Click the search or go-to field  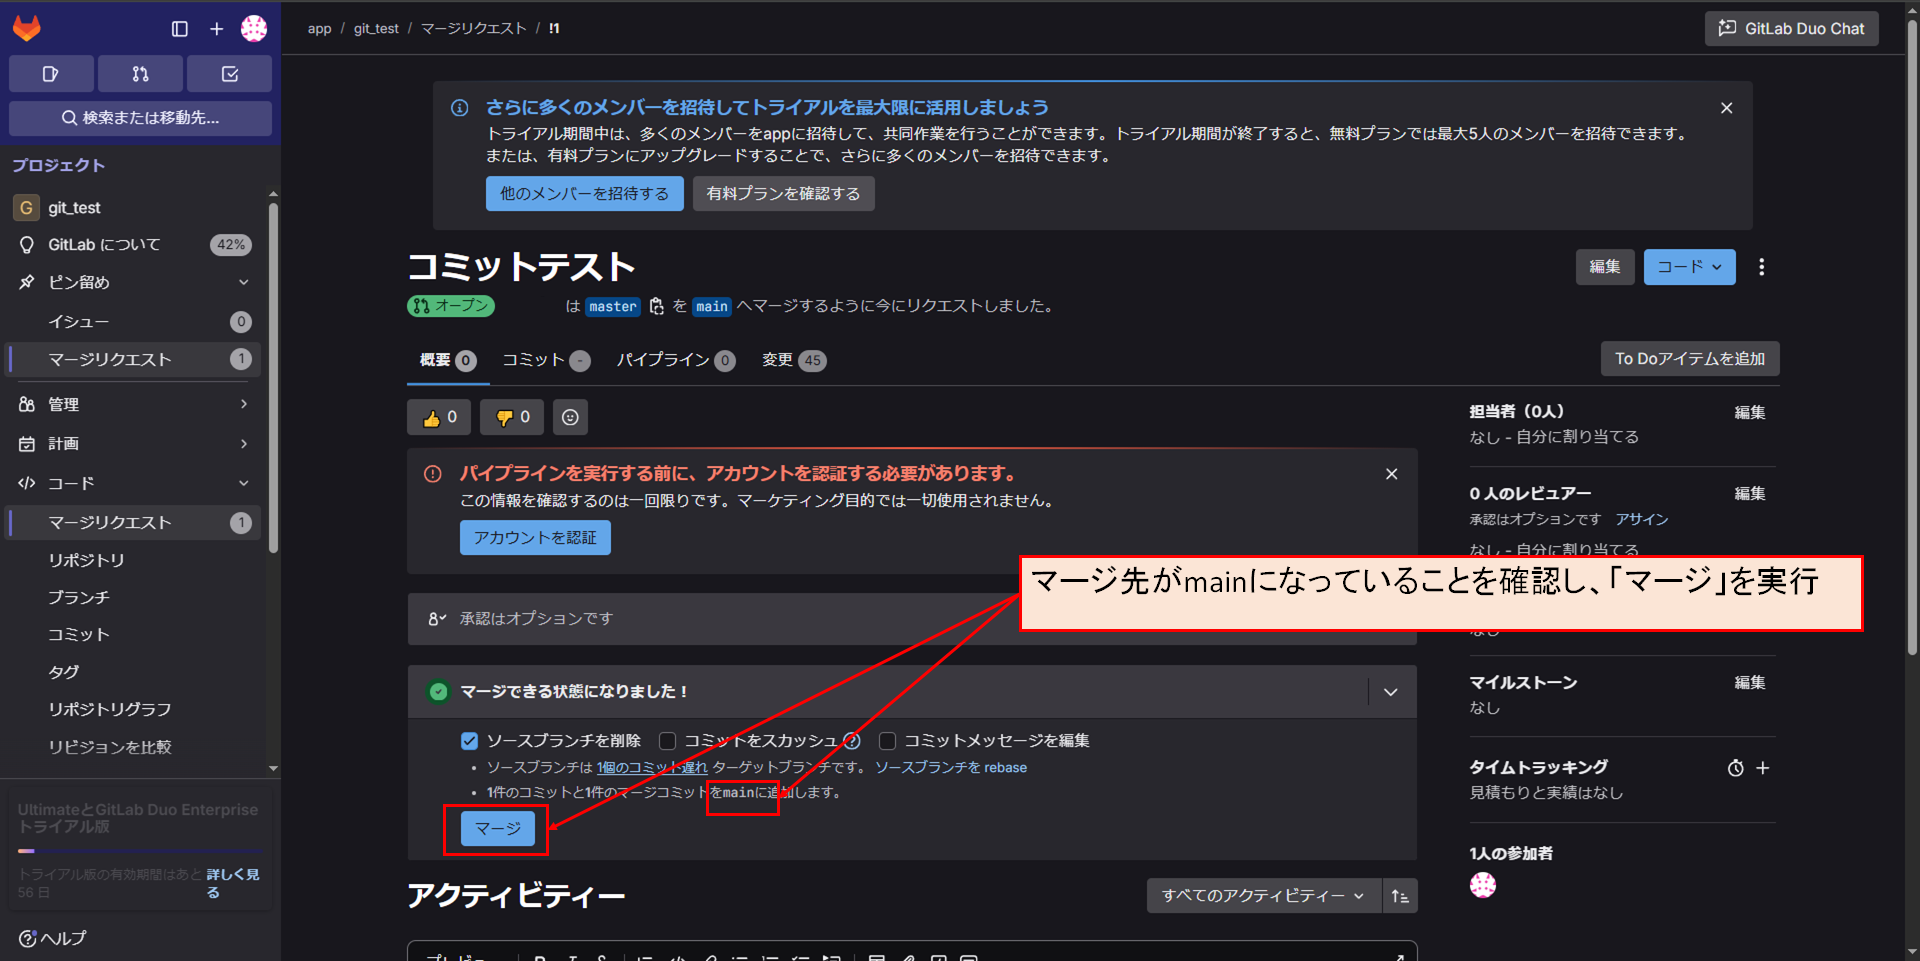coord(140,118)
